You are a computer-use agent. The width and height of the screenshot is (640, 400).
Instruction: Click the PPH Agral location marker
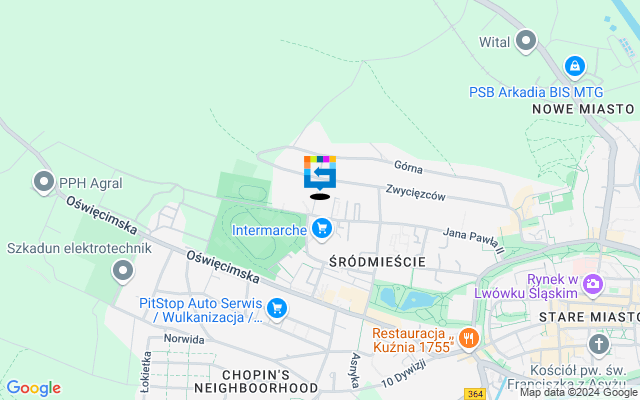click(x=44, y=182)
